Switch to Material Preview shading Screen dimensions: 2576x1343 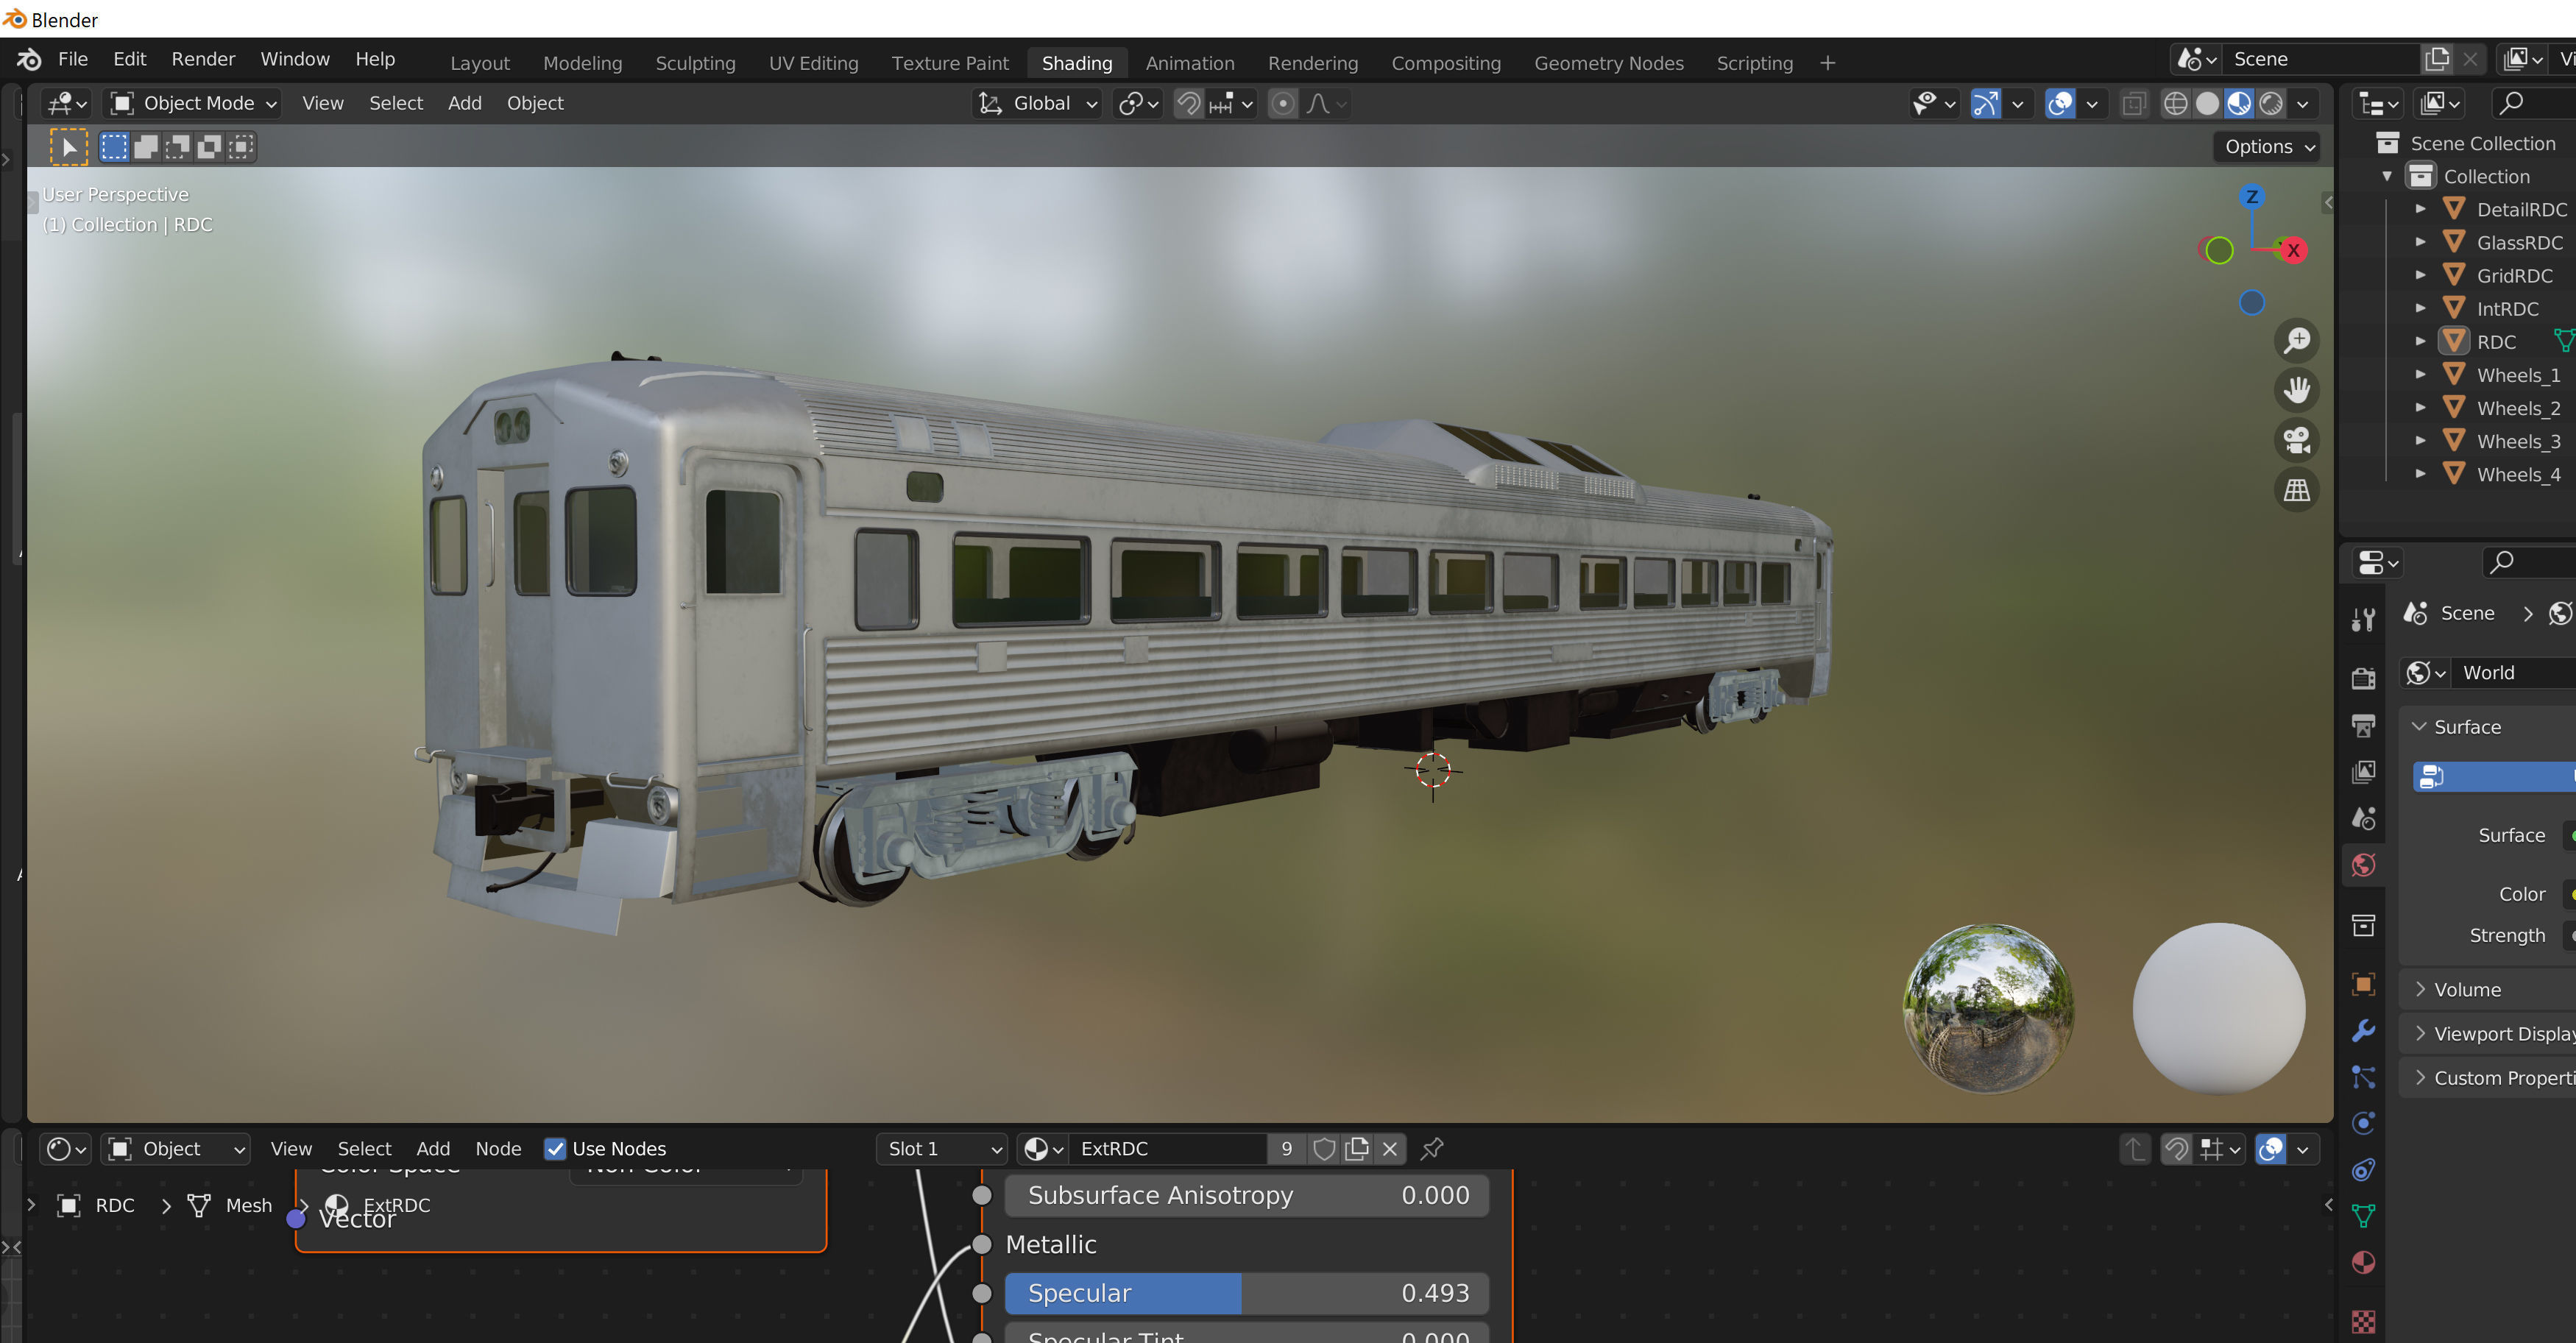2239,103
